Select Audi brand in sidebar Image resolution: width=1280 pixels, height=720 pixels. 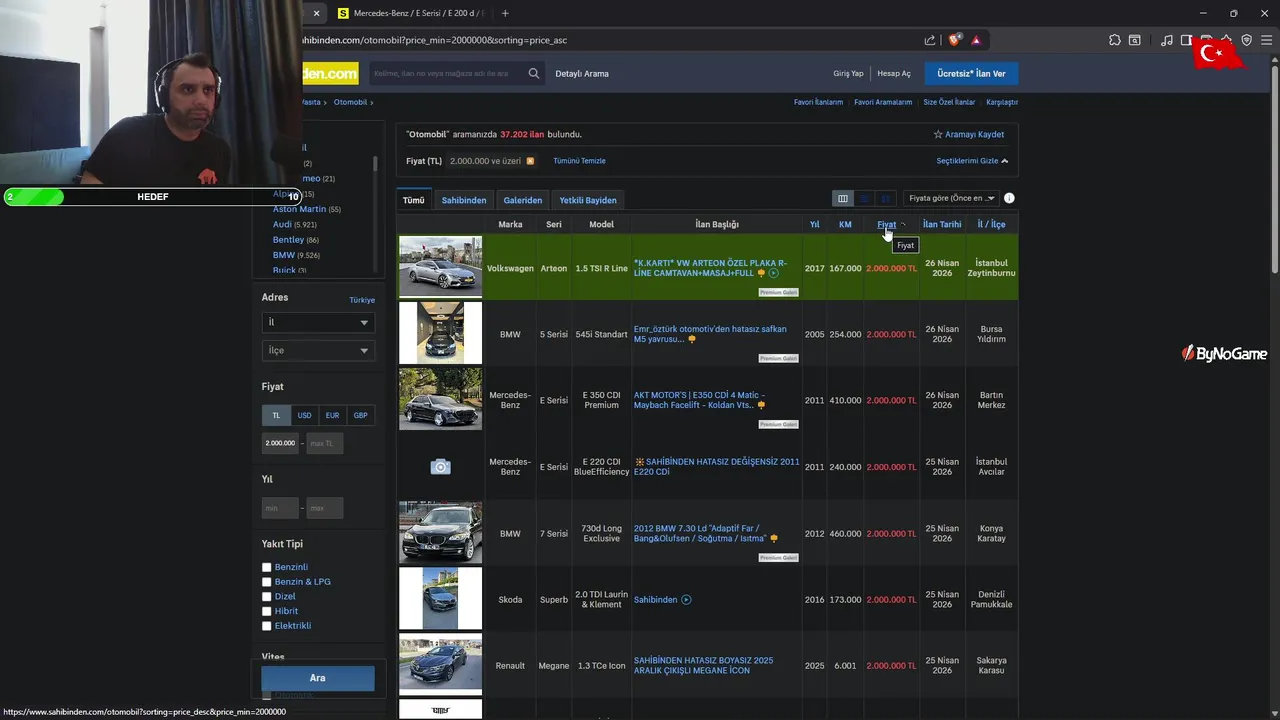click(283, 224)
